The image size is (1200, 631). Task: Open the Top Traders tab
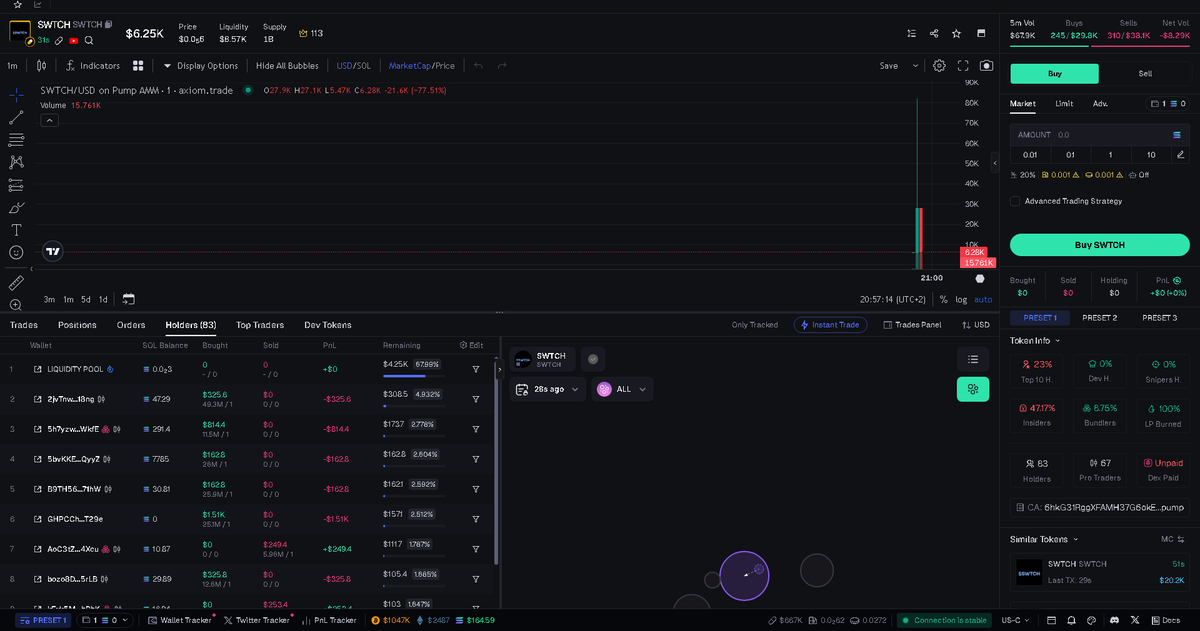(x=260, y=325)
